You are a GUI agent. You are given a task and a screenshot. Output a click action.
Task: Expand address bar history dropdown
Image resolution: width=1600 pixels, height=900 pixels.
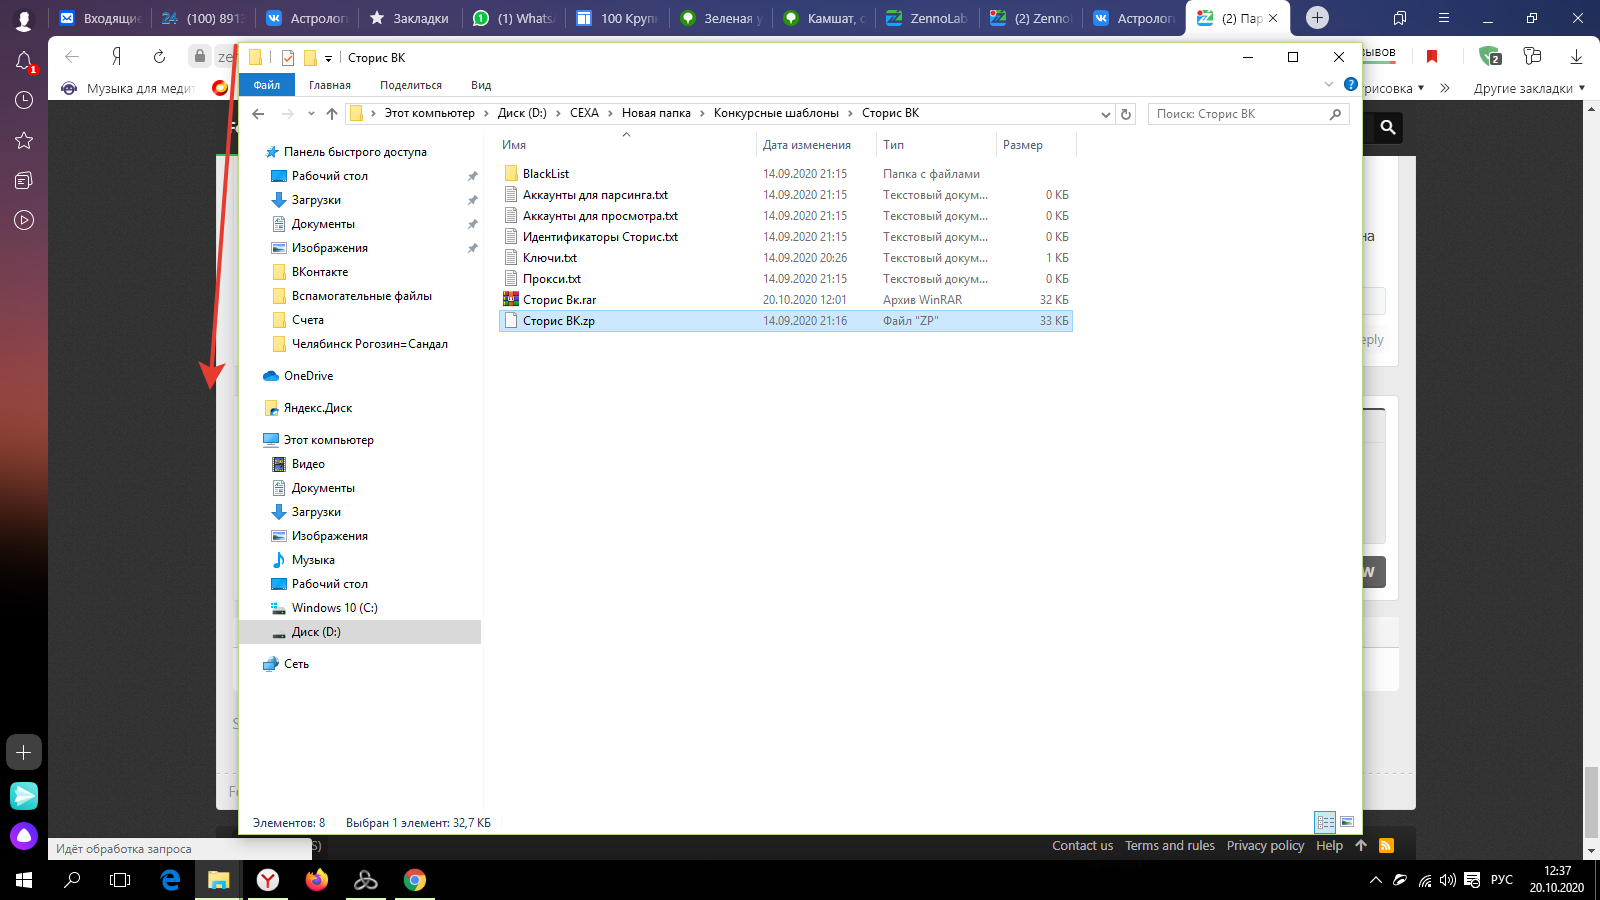tap(1105, 114)
